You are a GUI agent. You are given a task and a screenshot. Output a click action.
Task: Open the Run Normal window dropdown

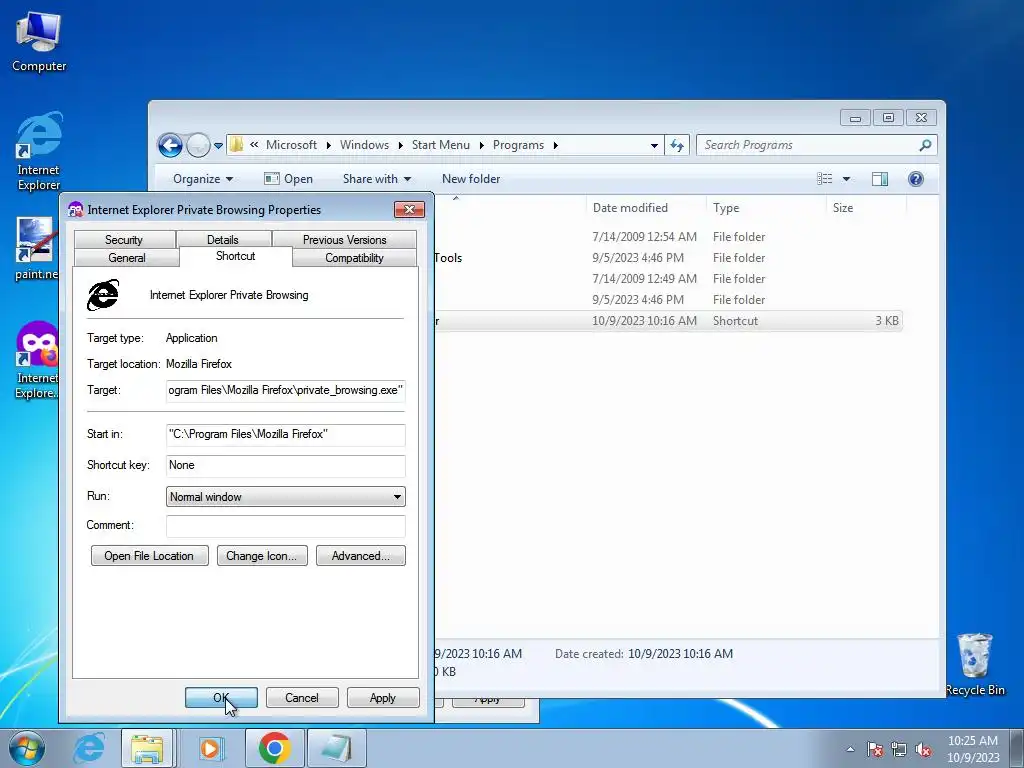(x=285, y=497)
